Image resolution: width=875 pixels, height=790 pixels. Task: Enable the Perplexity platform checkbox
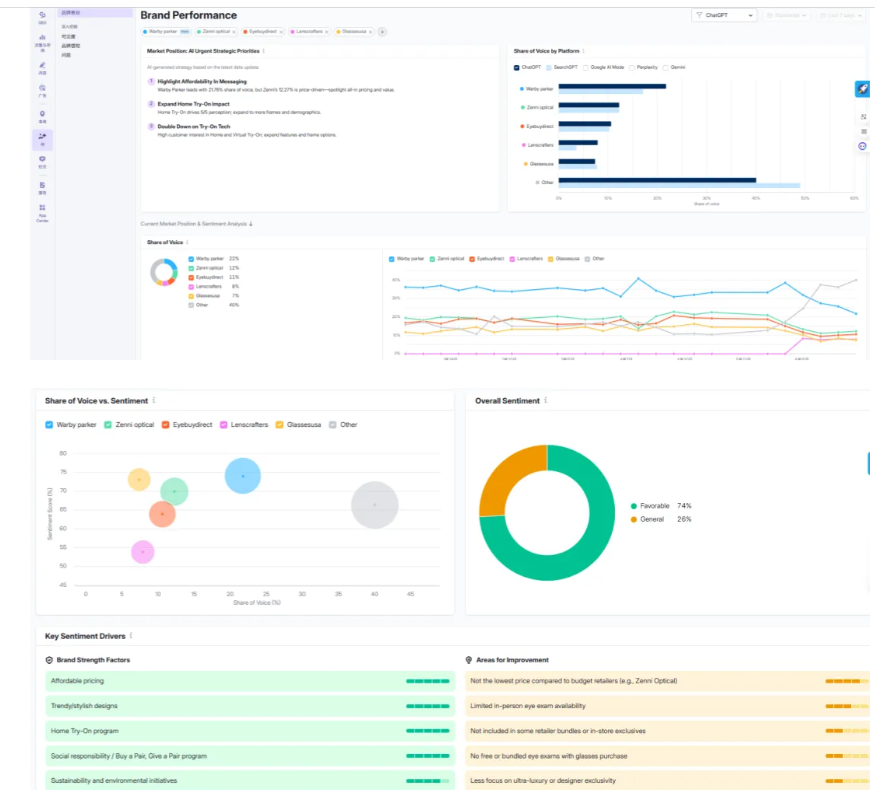632,68
